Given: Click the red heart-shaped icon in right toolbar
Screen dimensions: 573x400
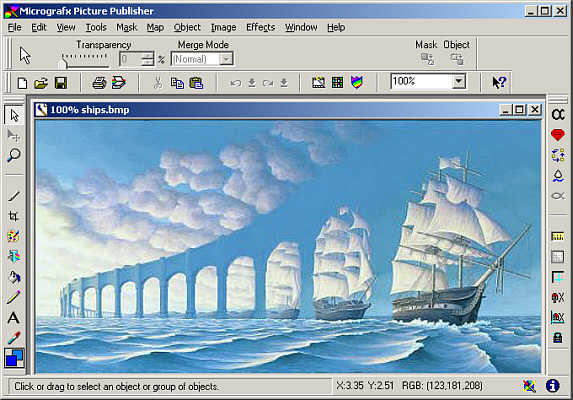Looking at the screenshot, I should coord(558,135).
